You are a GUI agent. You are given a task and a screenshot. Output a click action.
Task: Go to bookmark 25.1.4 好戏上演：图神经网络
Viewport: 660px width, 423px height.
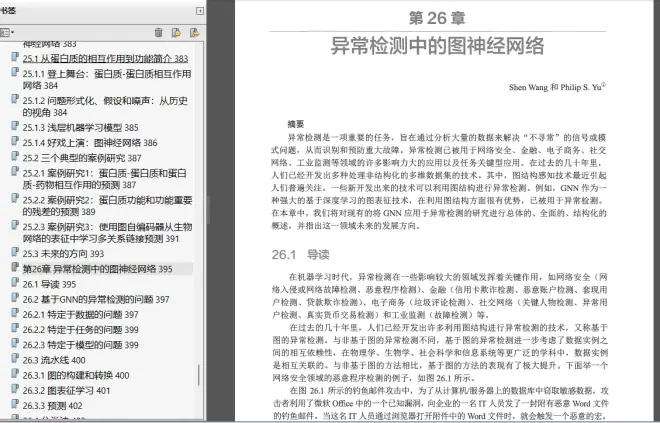(x=90, y=143)
